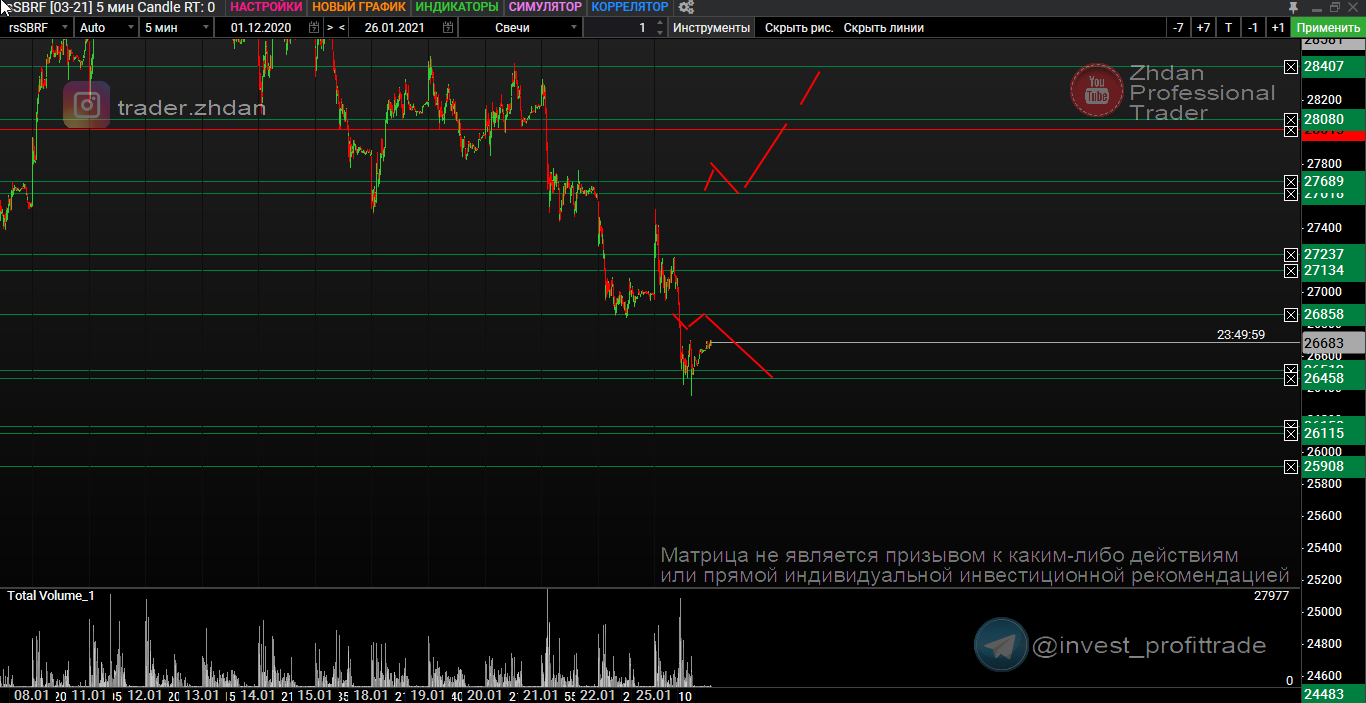Shift date range forward with > button
1366x703 pixels.
pyautogui.click(x=330, y=28)
